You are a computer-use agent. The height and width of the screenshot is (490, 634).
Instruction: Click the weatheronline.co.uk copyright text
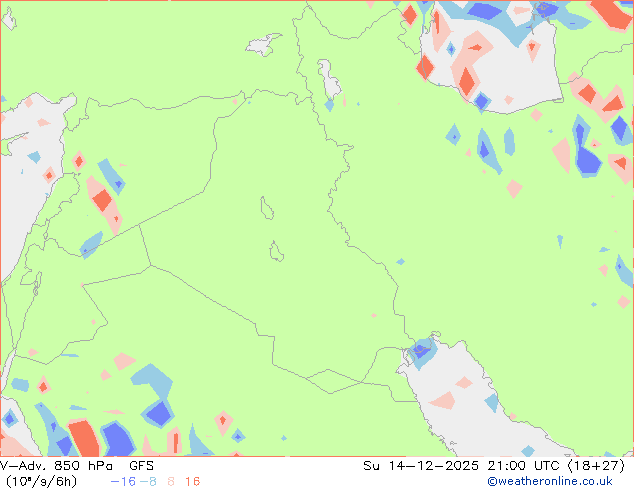pyautogui.click(x=550, y=481)
